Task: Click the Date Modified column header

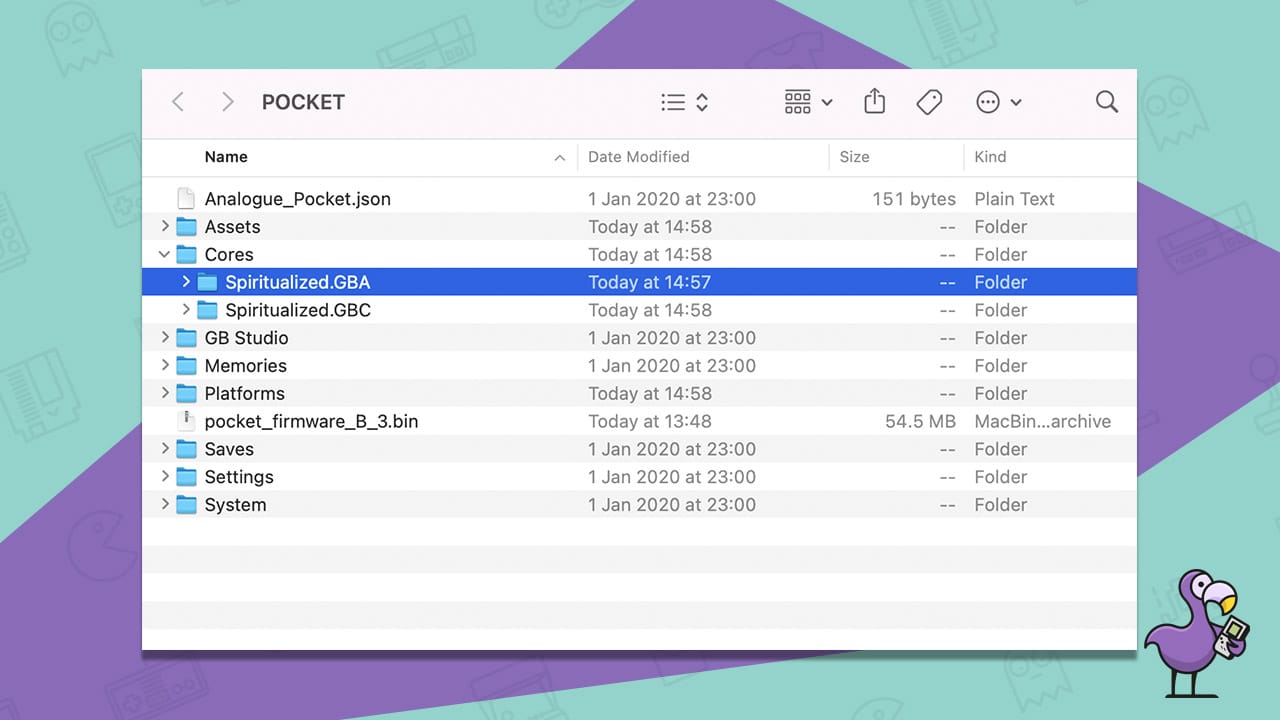Action: tap(639, 157)
